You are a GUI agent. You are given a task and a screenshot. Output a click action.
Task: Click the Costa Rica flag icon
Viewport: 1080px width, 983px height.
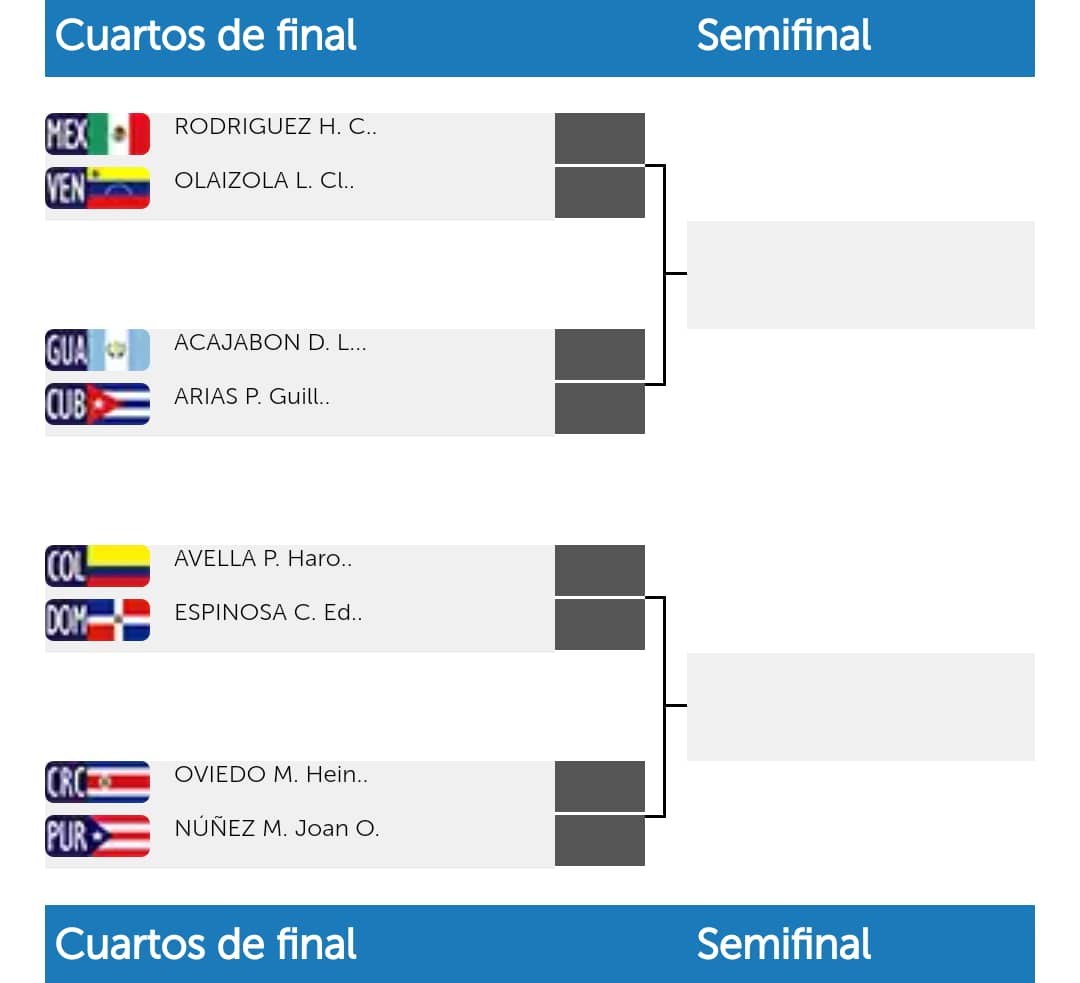(x=97, y=782)
